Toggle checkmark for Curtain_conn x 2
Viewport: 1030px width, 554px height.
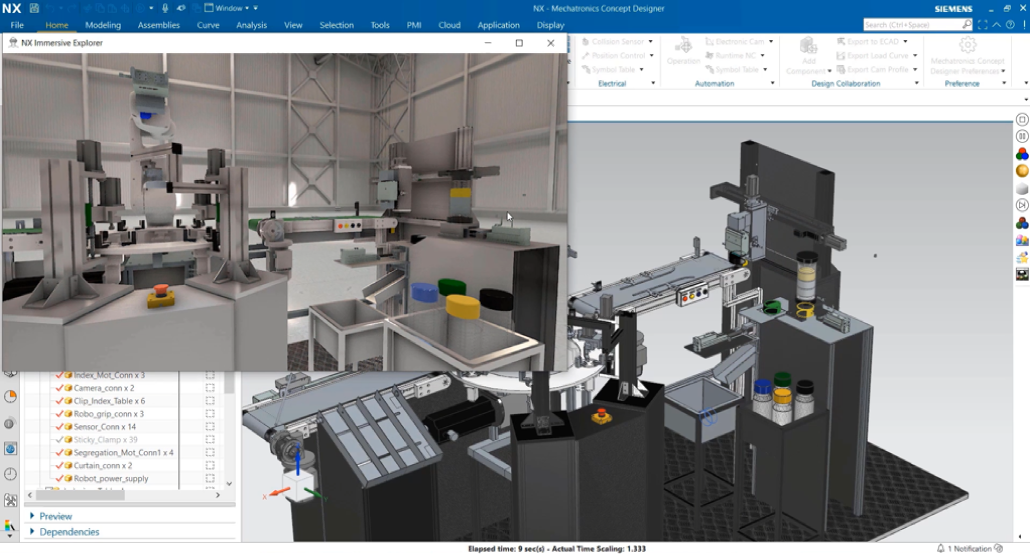tap(59, 465)
